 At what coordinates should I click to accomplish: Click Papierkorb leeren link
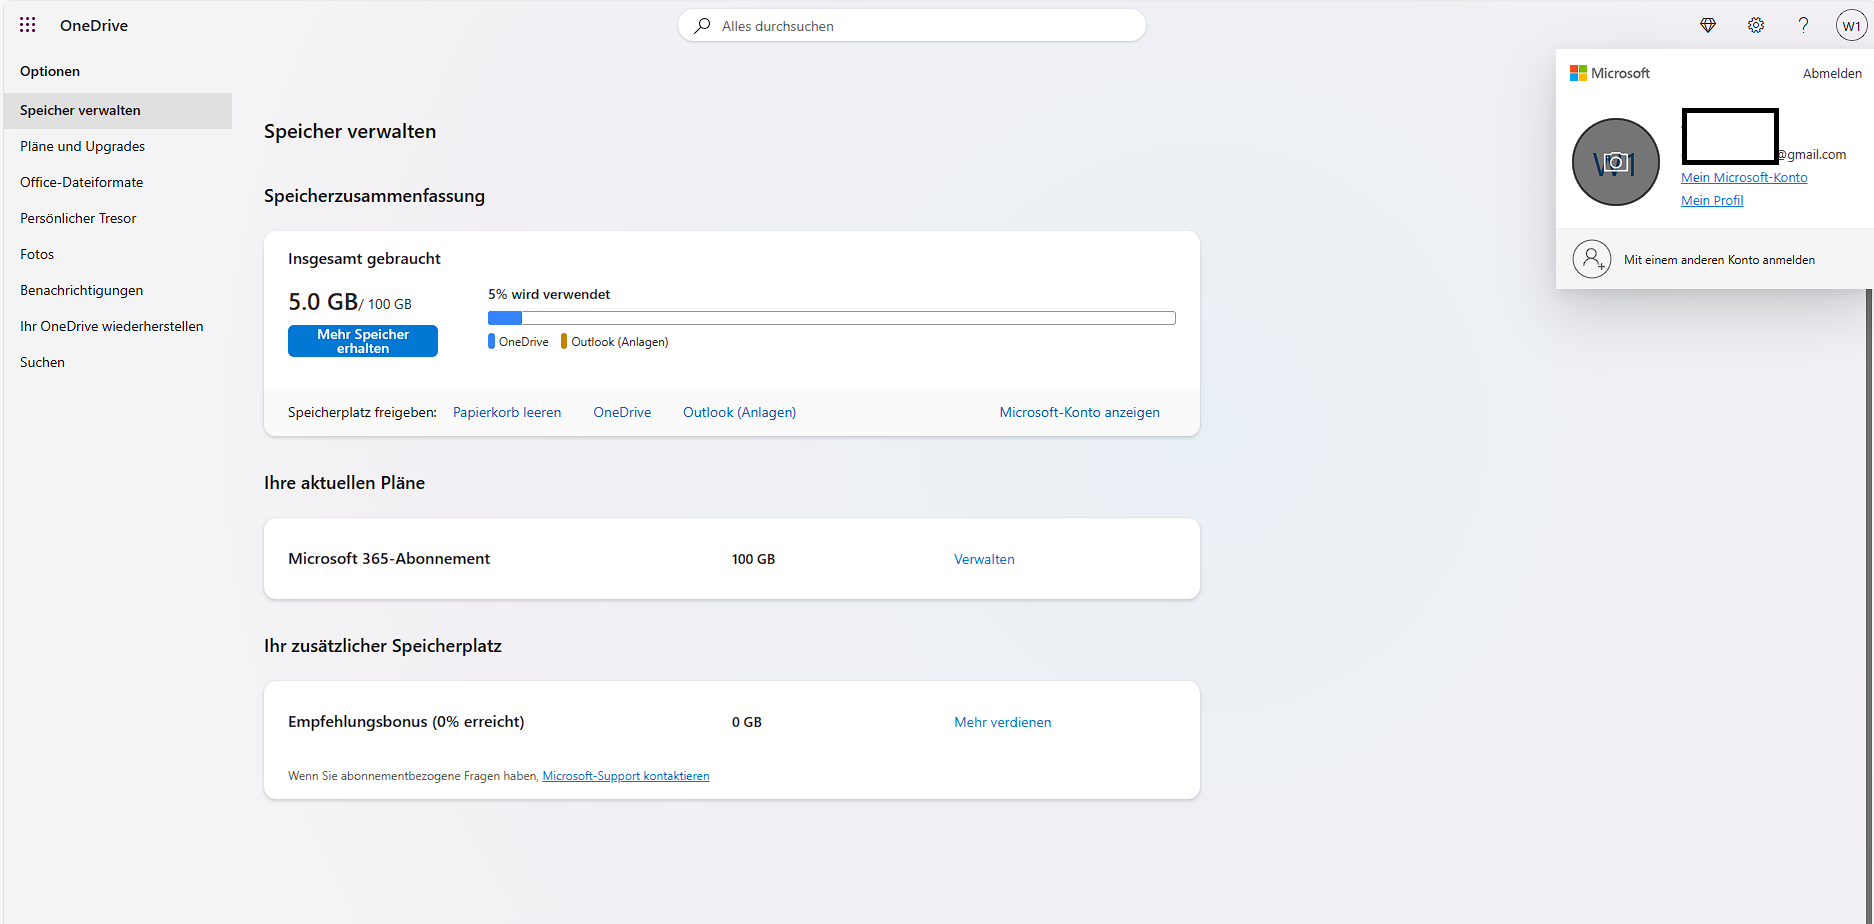[507, 412]
